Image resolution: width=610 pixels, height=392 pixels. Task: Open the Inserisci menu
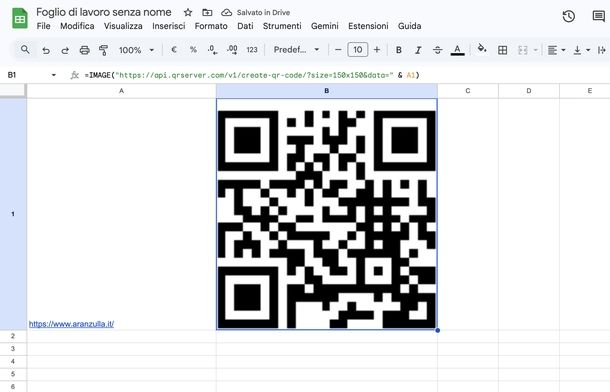[x=168, y=26]
